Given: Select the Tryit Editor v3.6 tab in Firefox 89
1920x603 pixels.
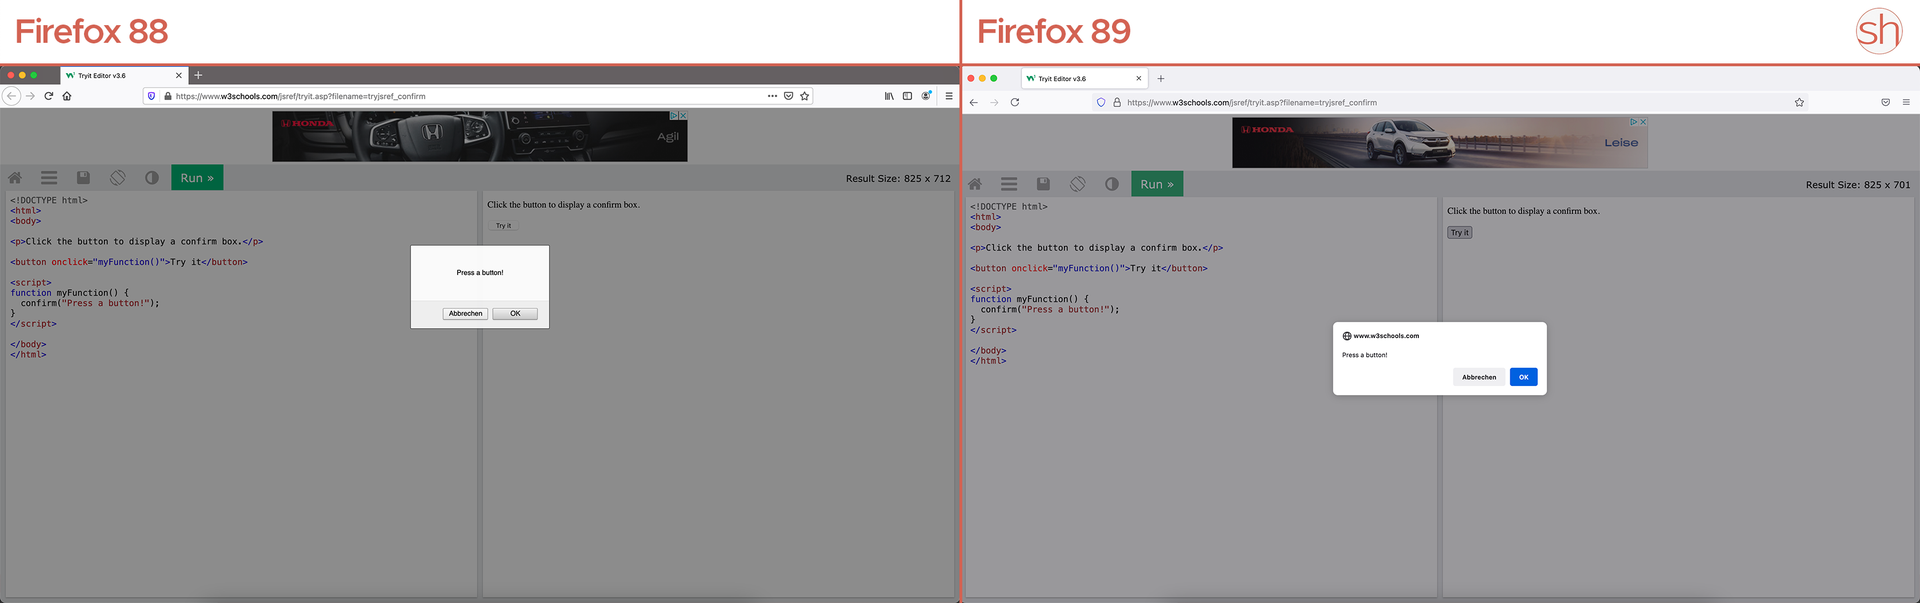Looking at the screenshot, I should [x=1084, y=78].
